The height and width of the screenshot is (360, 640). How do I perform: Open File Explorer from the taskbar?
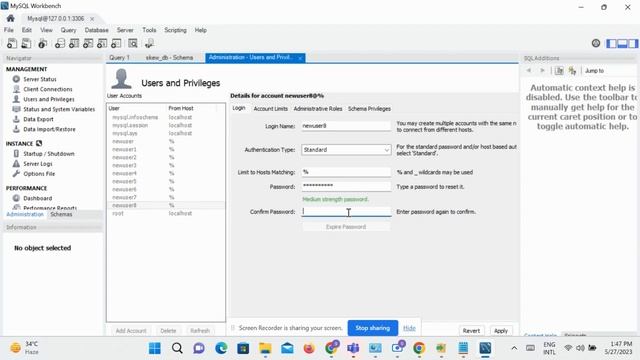265,348
